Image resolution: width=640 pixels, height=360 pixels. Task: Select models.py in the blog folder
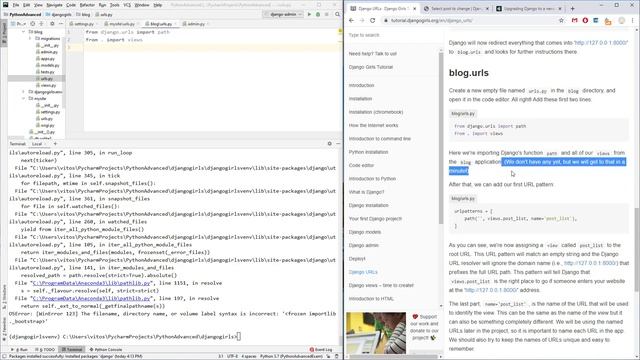pyautogui.click(x=49, y=65)
